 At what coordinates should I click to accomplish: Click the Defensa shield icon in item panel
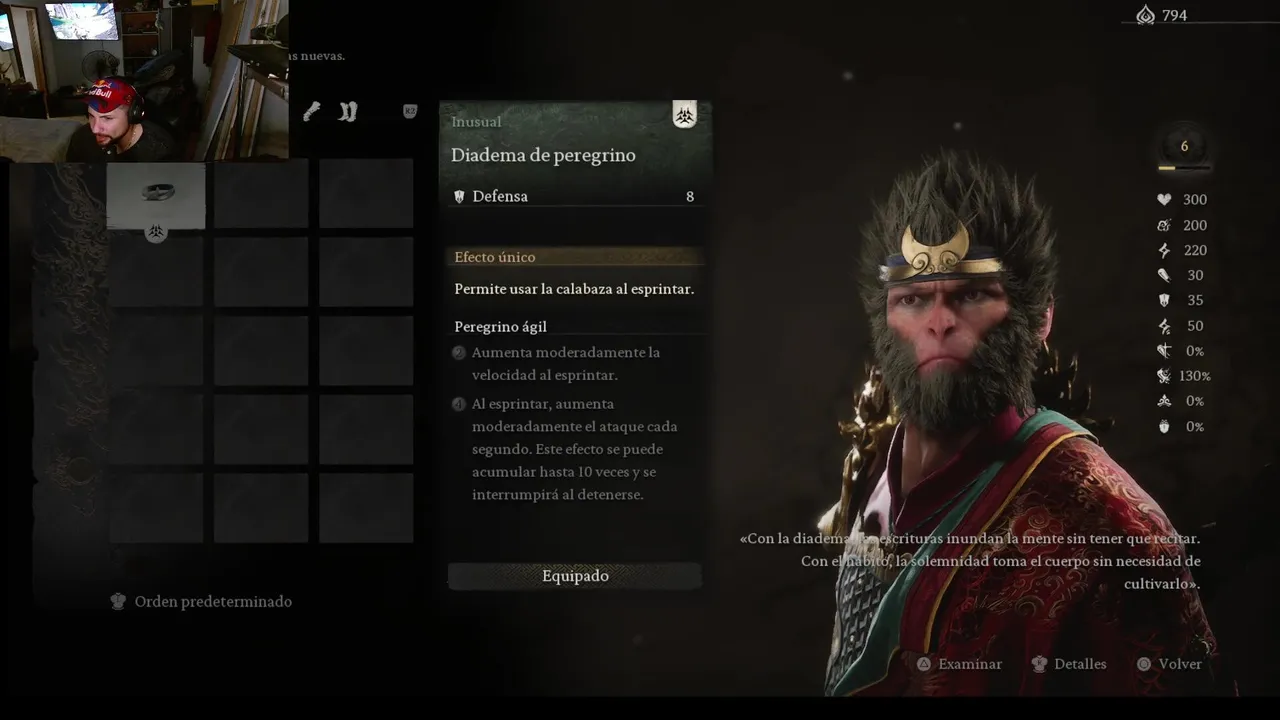click(x=459, y=197)
